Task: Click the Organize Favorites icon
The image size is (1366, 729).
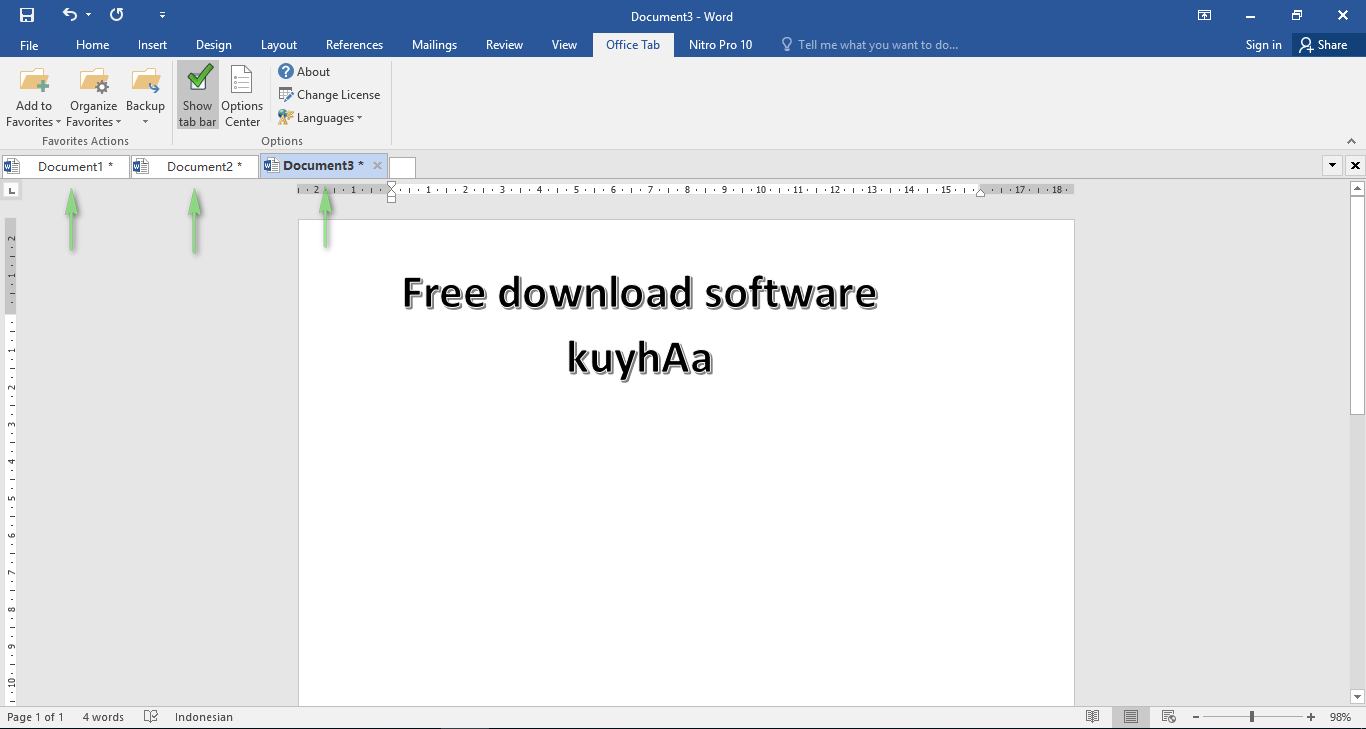Action: click(x=94, y=81)
